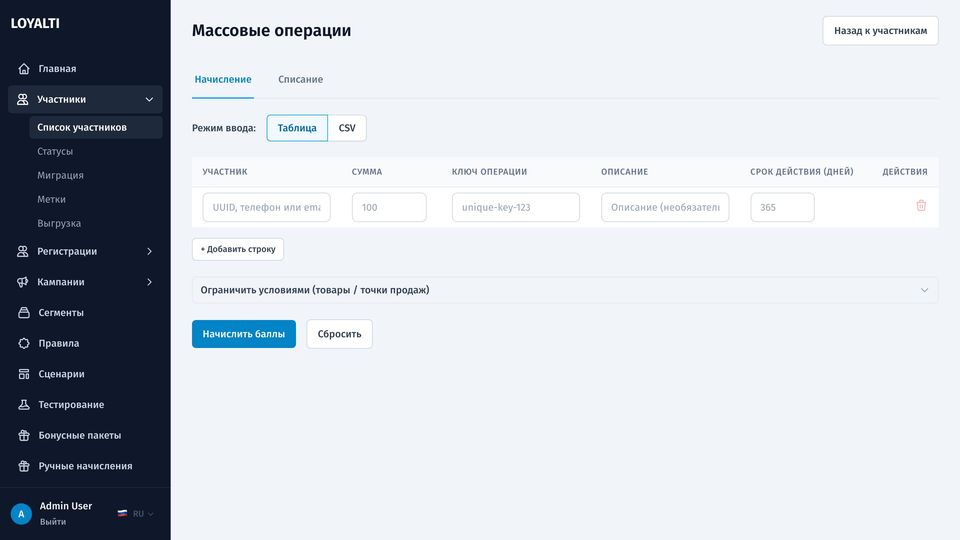The image size is (960, 540).
Task: Focus the Ключ операции input field
Action: 516,207
